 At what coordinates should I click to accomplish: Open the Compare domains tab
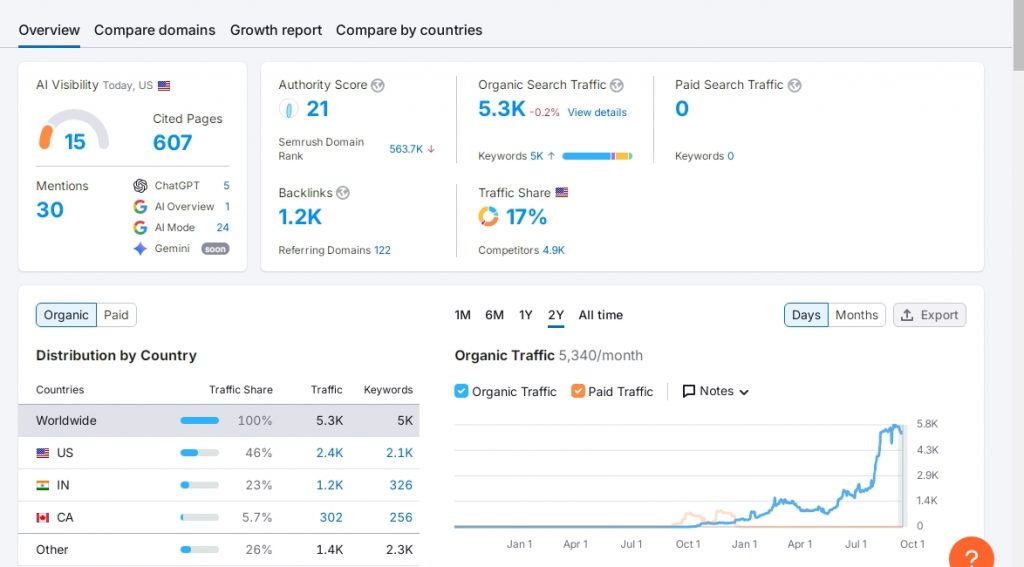click(155, 30)
